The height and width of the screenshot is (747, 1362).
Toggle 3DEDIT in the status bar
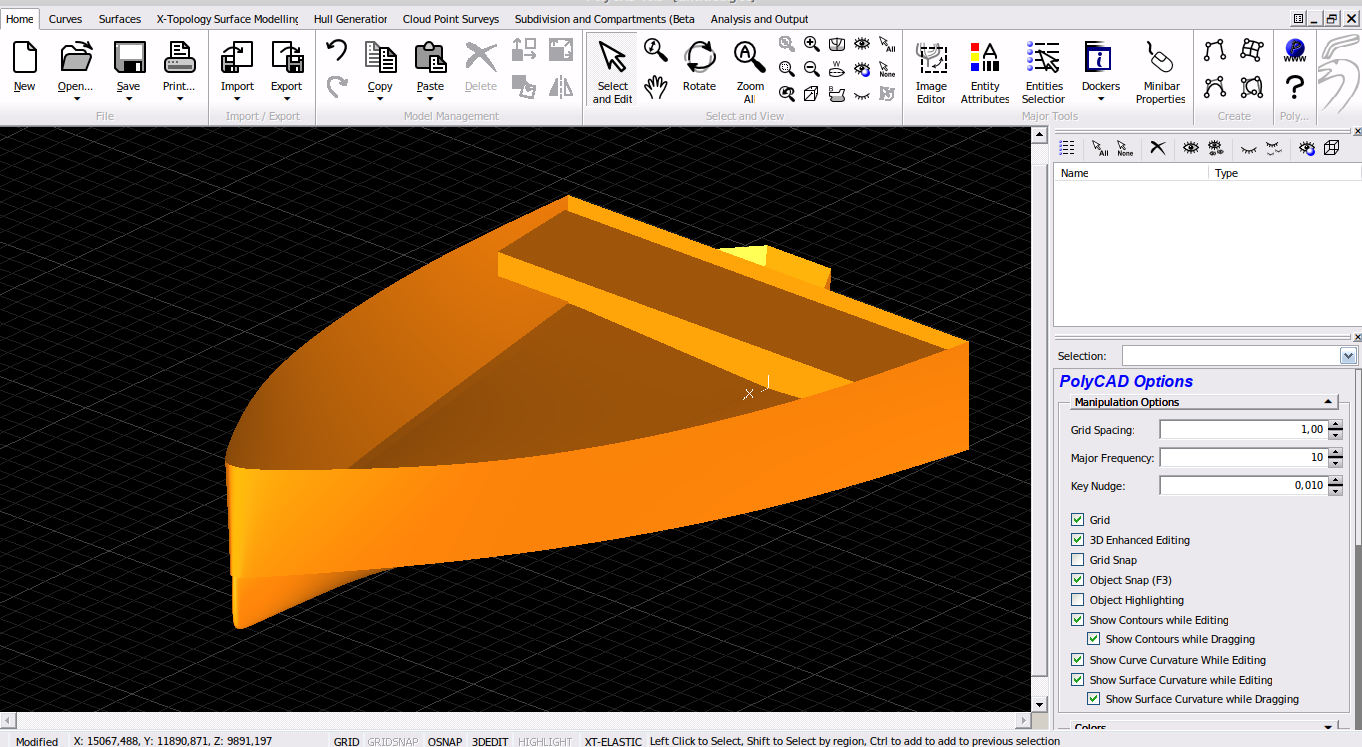(490, 742)
